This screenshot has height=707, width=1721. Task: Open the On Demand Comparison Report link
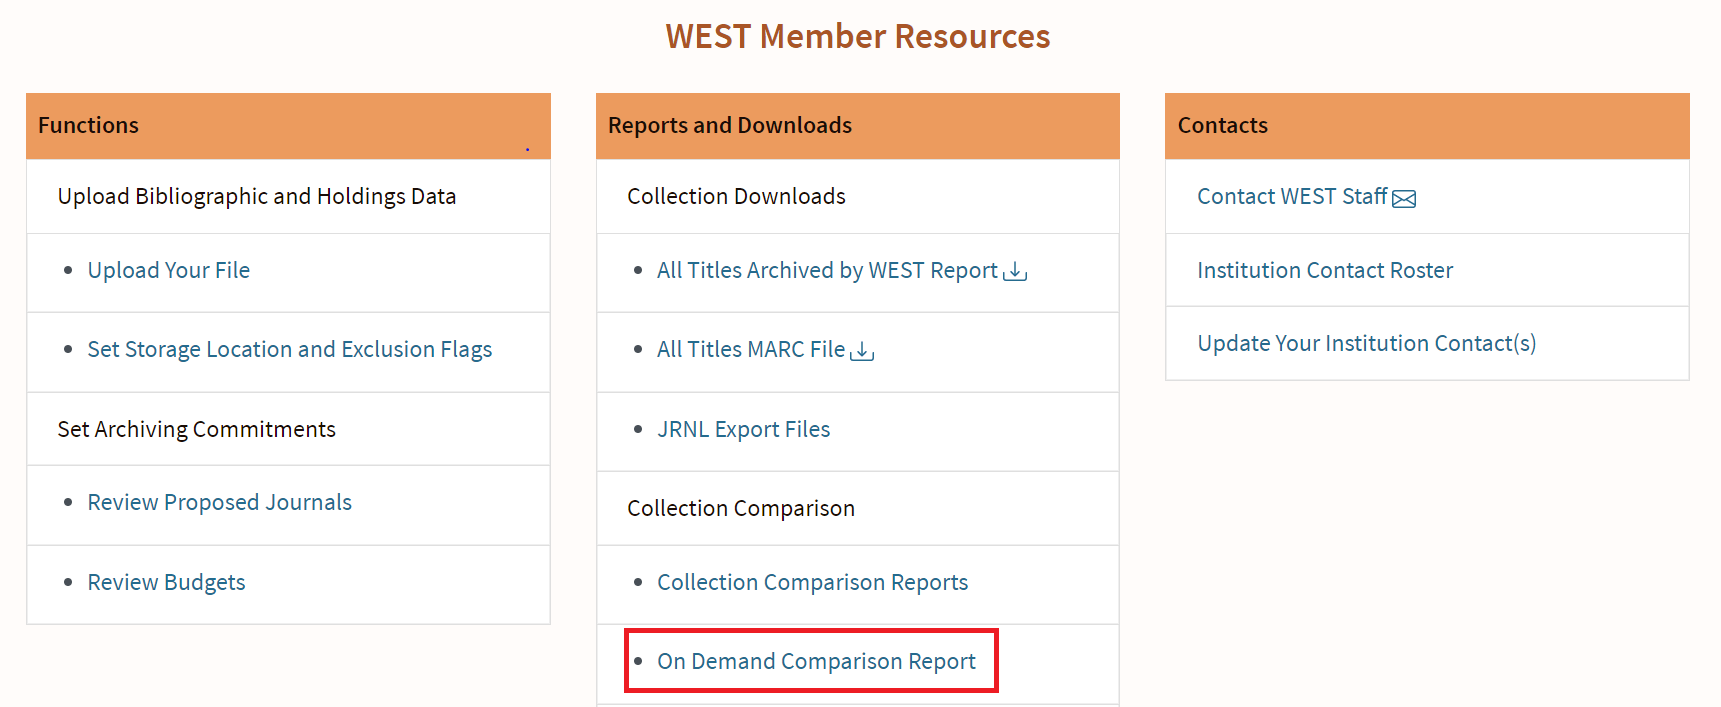click(816, 662)
